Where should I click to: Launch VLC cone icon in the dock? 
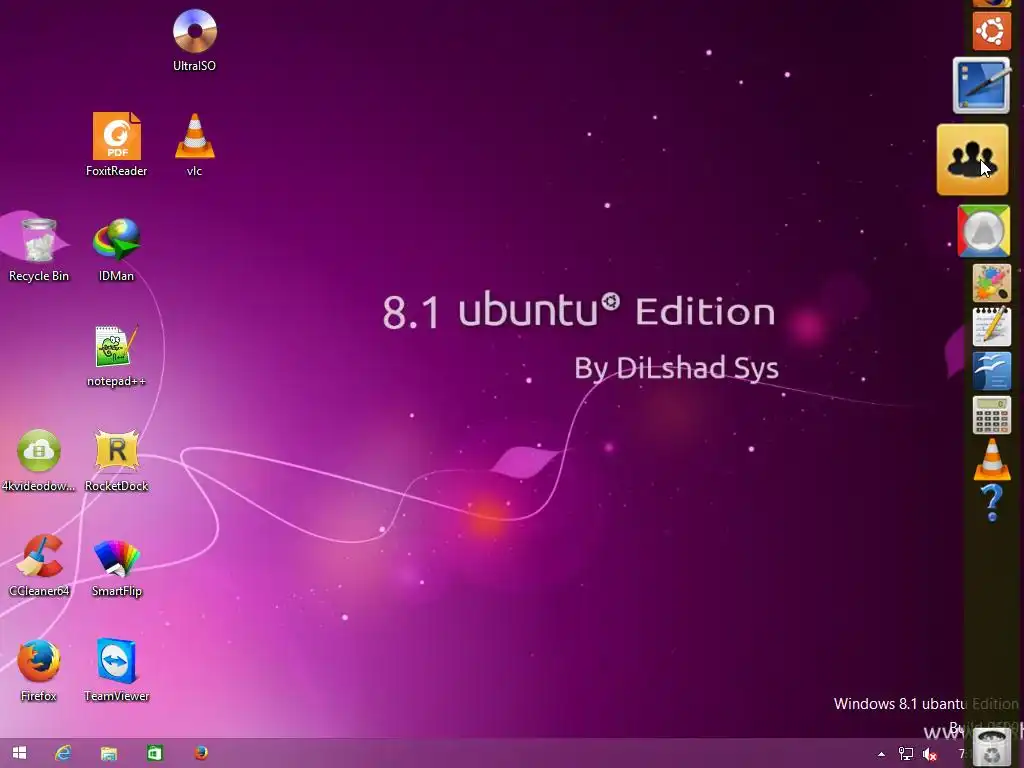992,460
